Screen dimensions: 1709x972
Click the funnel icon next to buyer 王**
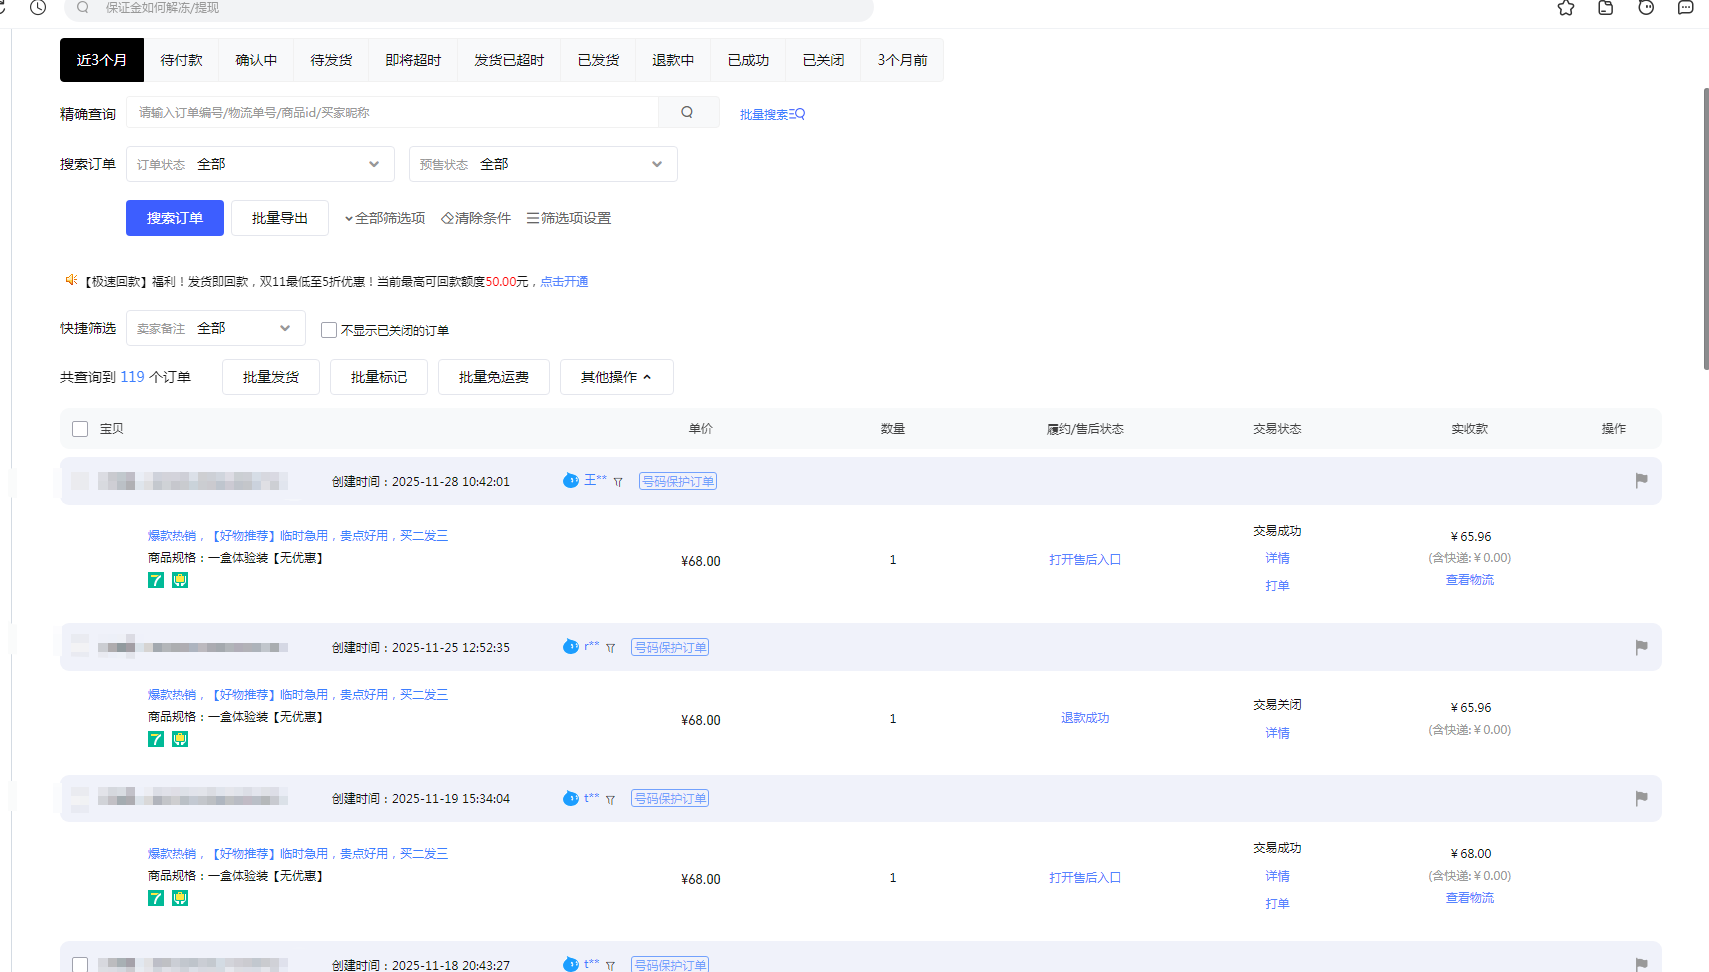click(618, 482)
